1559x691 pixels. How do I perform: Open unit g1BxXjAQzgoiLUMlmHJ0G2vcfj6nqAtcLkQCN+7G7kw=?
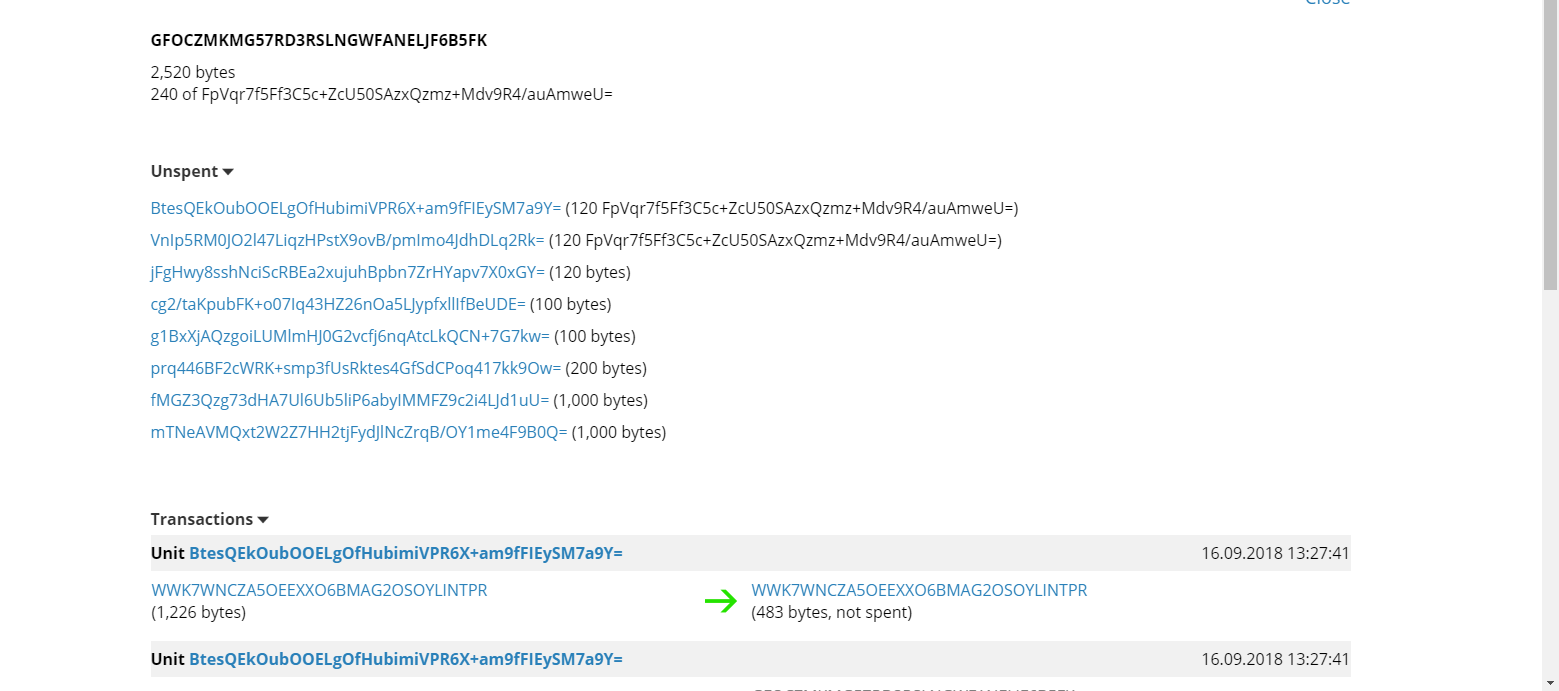point(350,336)
